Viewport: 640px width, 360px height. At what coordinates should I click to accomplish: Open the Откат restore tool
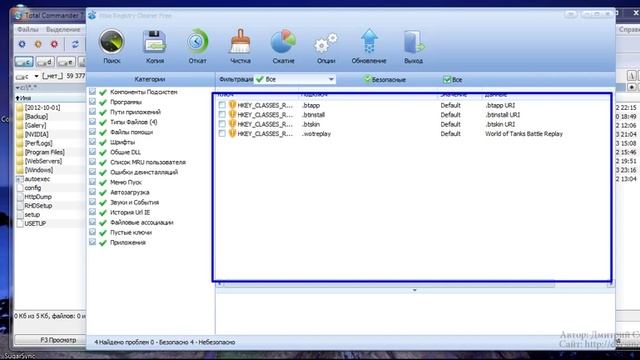pos(197,46)
